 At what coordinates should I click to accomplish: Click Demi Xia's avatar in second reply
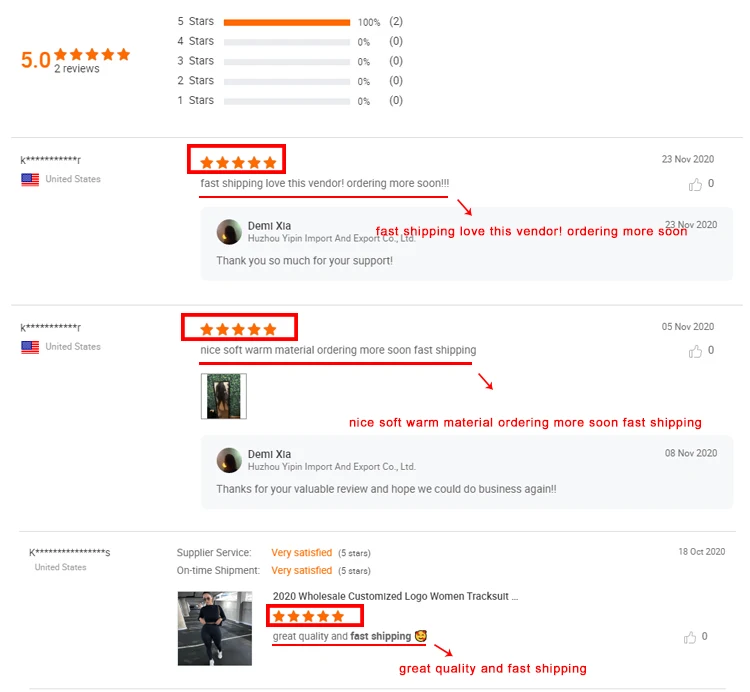click(229, 460)
